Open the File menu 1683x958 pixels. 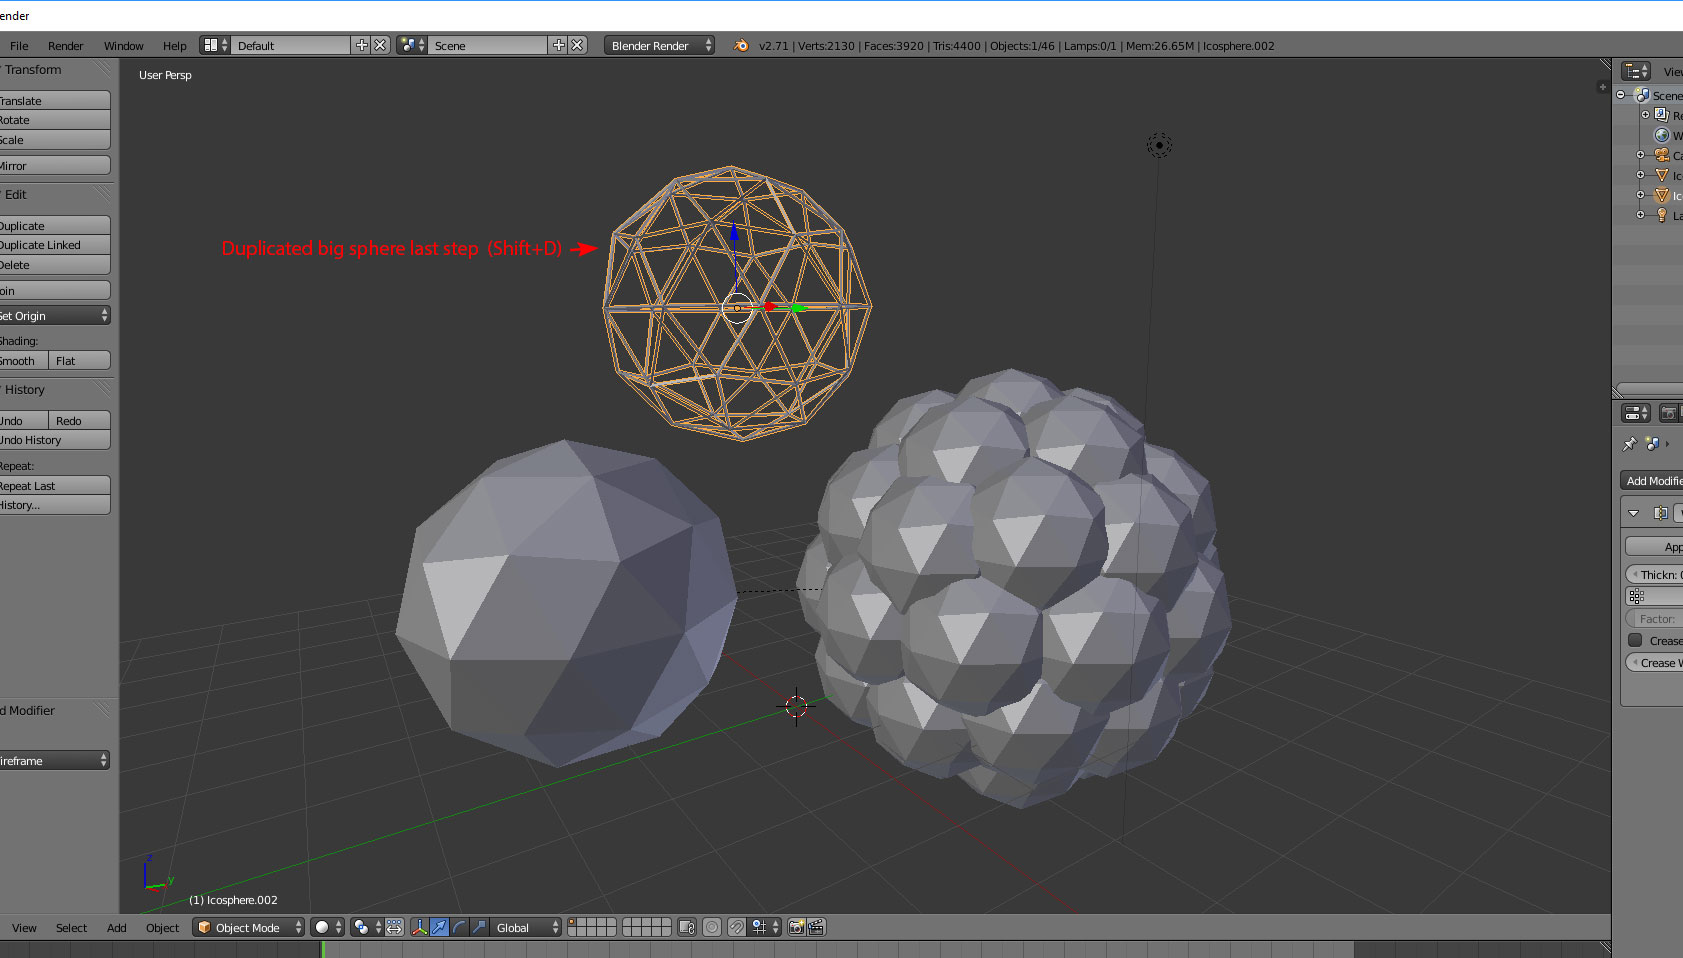18,45
